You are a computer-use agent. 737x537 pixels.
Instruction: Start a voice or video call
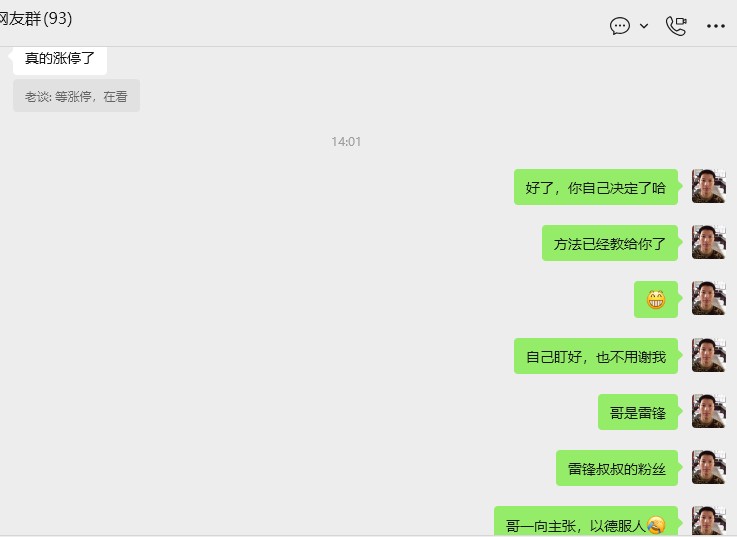pyautogui.click(x=676, y=26)
